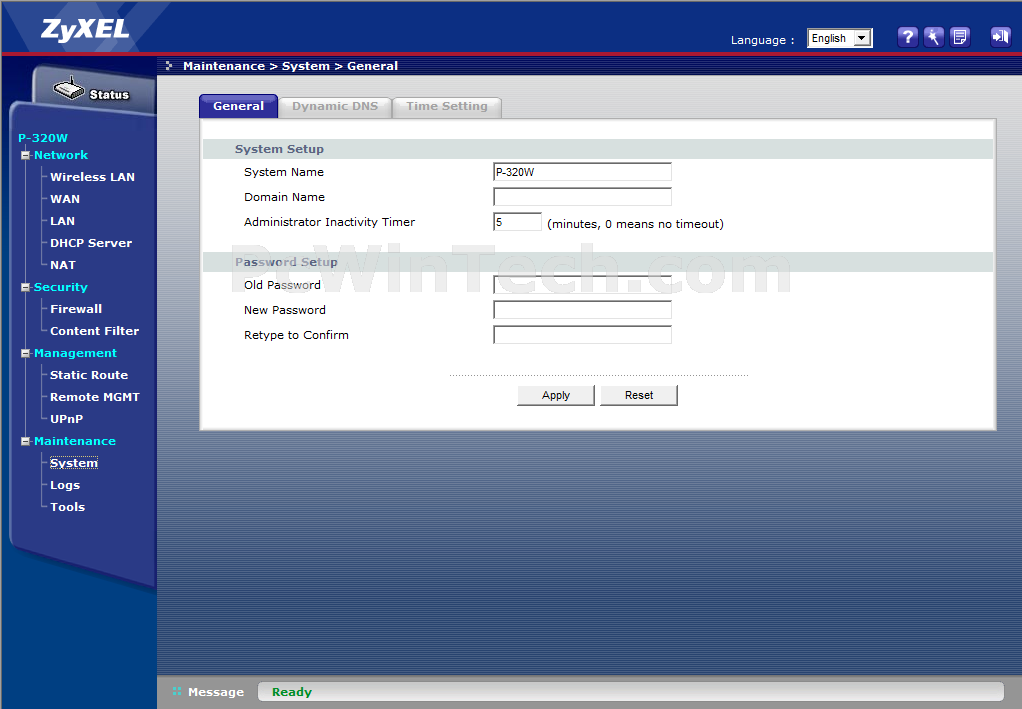Click the ZyXEL logo
Viewport: 1022px width, 709px height.
point(85,29)
